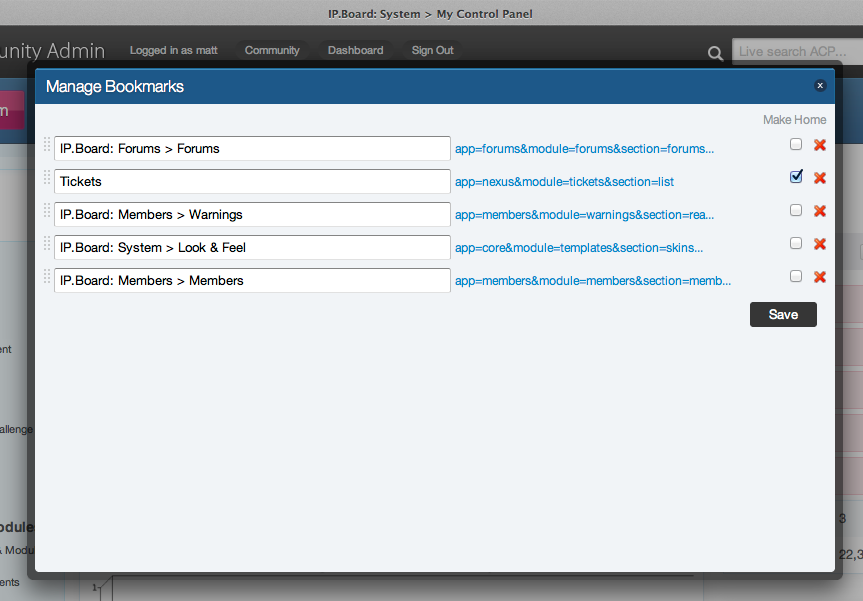Open the app=nexus&module=tickets link

[564, 182]
